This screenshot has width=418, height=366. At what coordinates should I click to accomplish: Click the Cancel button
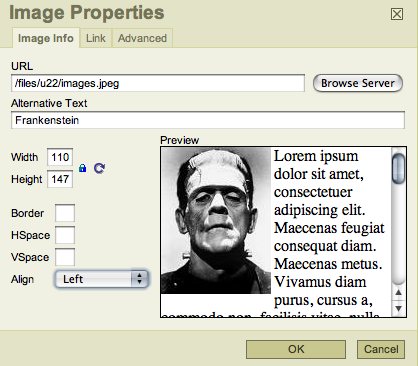(381, 349)
